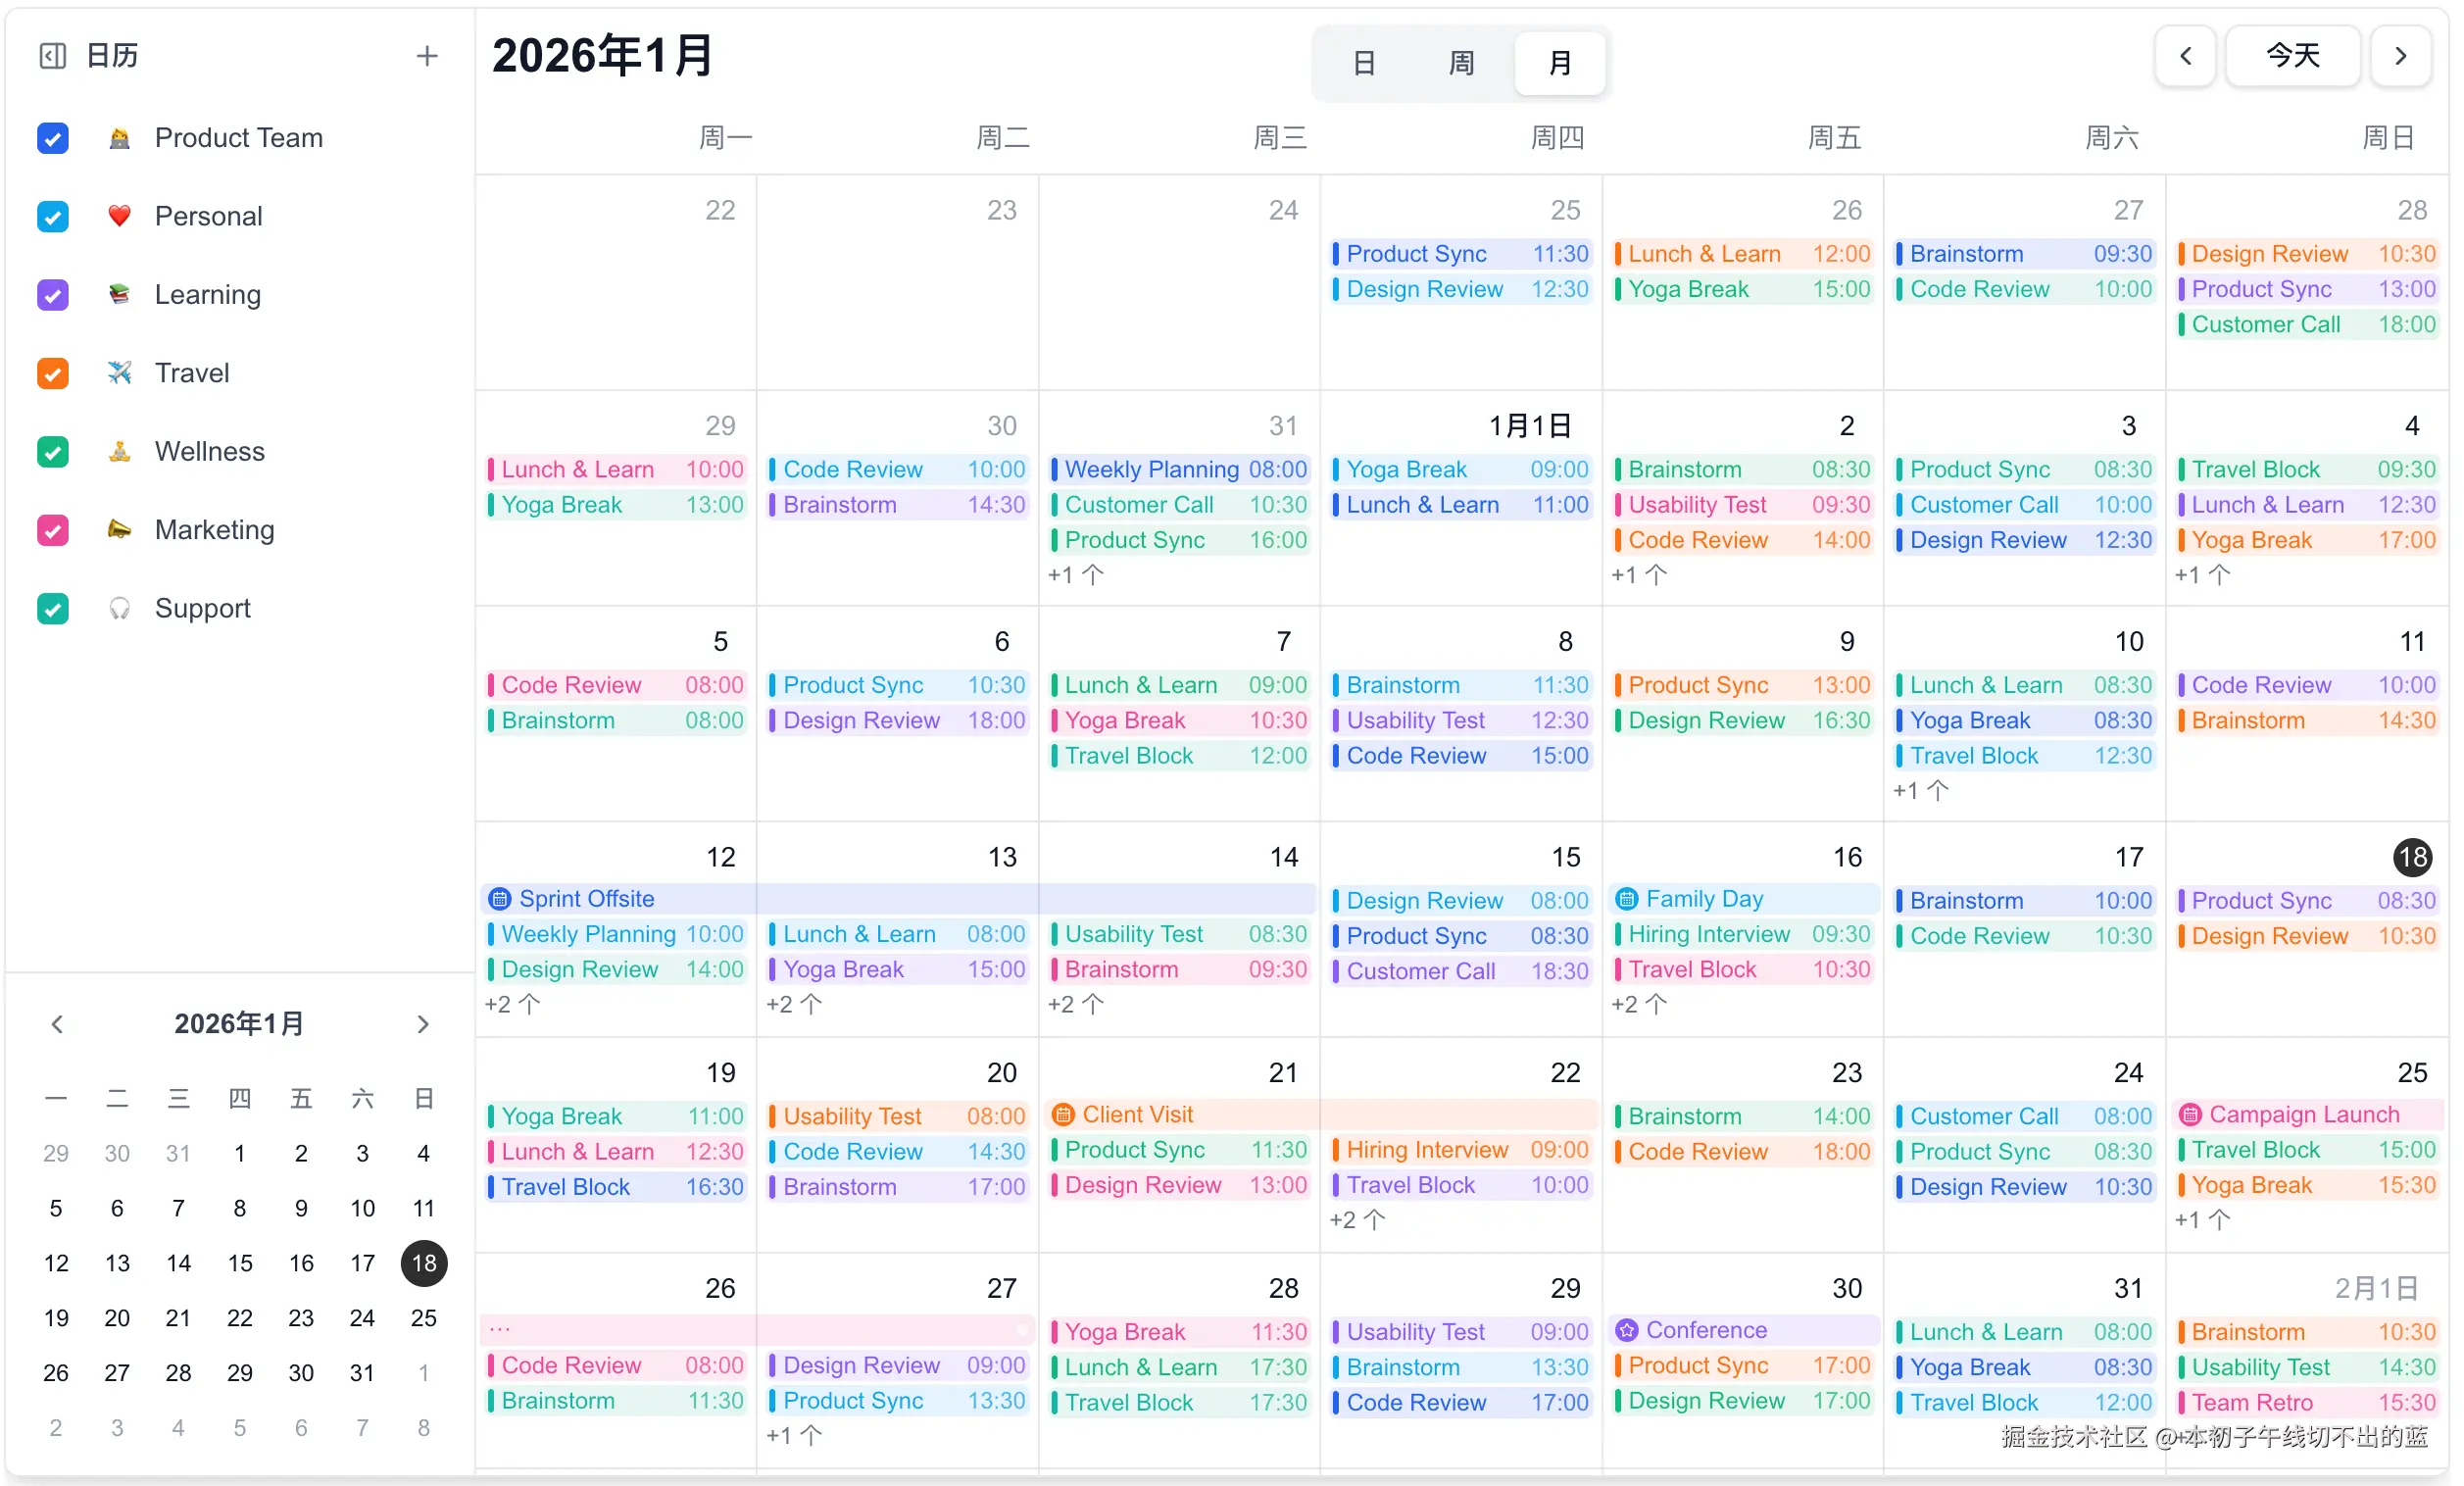Open the Campaign Launch event on the 25th
The height and width of the screenshot is (1486, 2464).
point(2303,1114)
